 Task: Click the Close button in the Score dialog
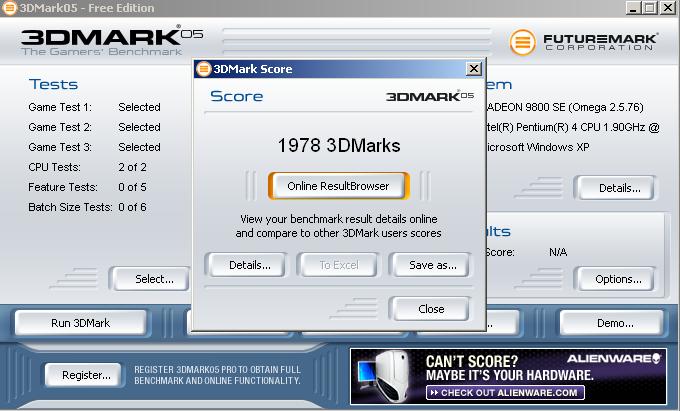[431, 309]
